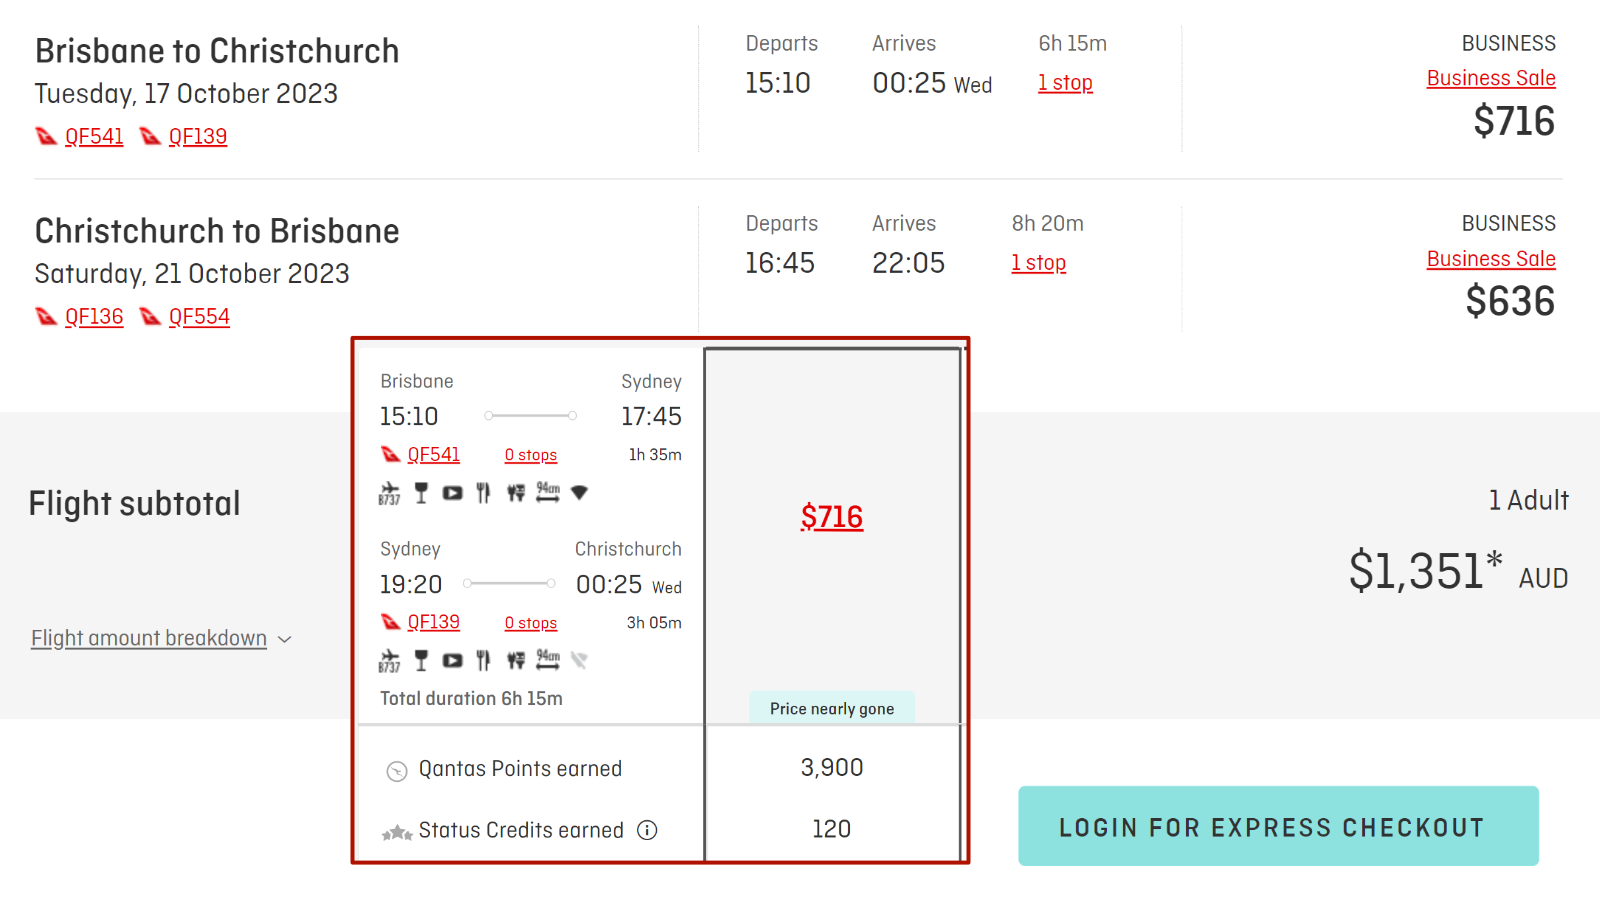Click the 94cm seat pitch icon for QF139

pos(548,660)
